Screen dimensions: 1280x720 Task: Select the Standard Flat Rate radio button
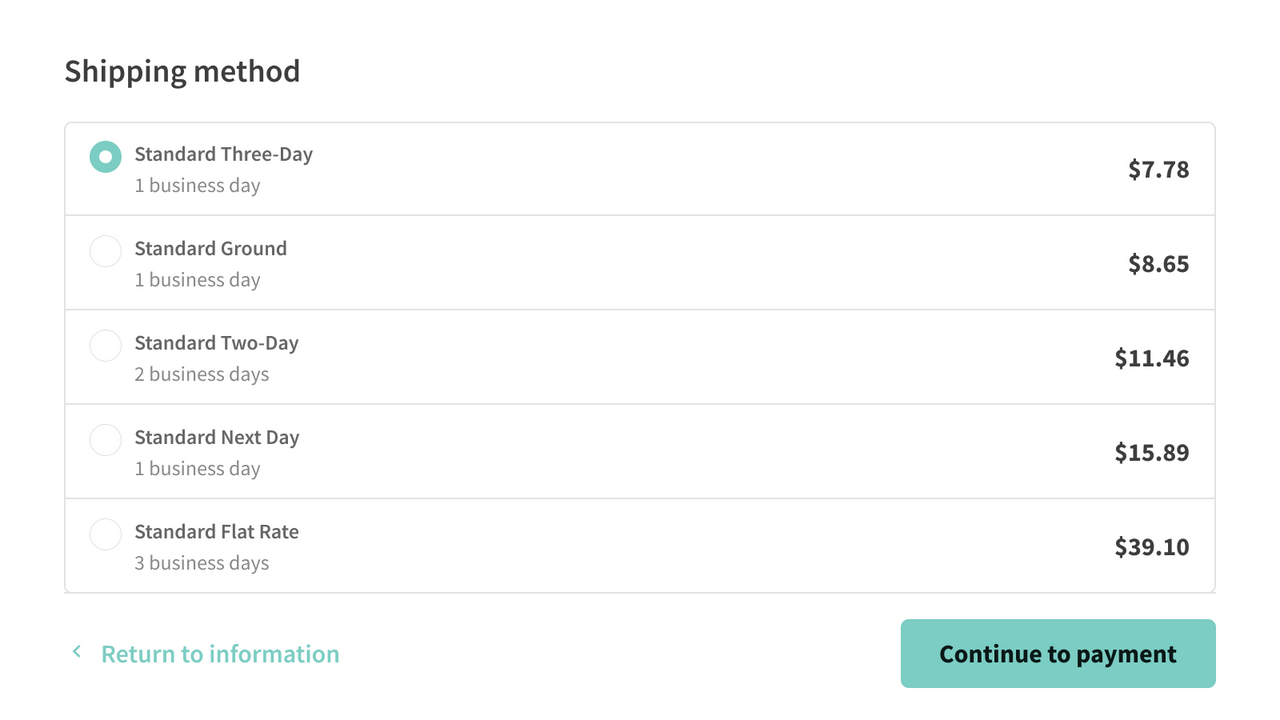pos(105,534)
